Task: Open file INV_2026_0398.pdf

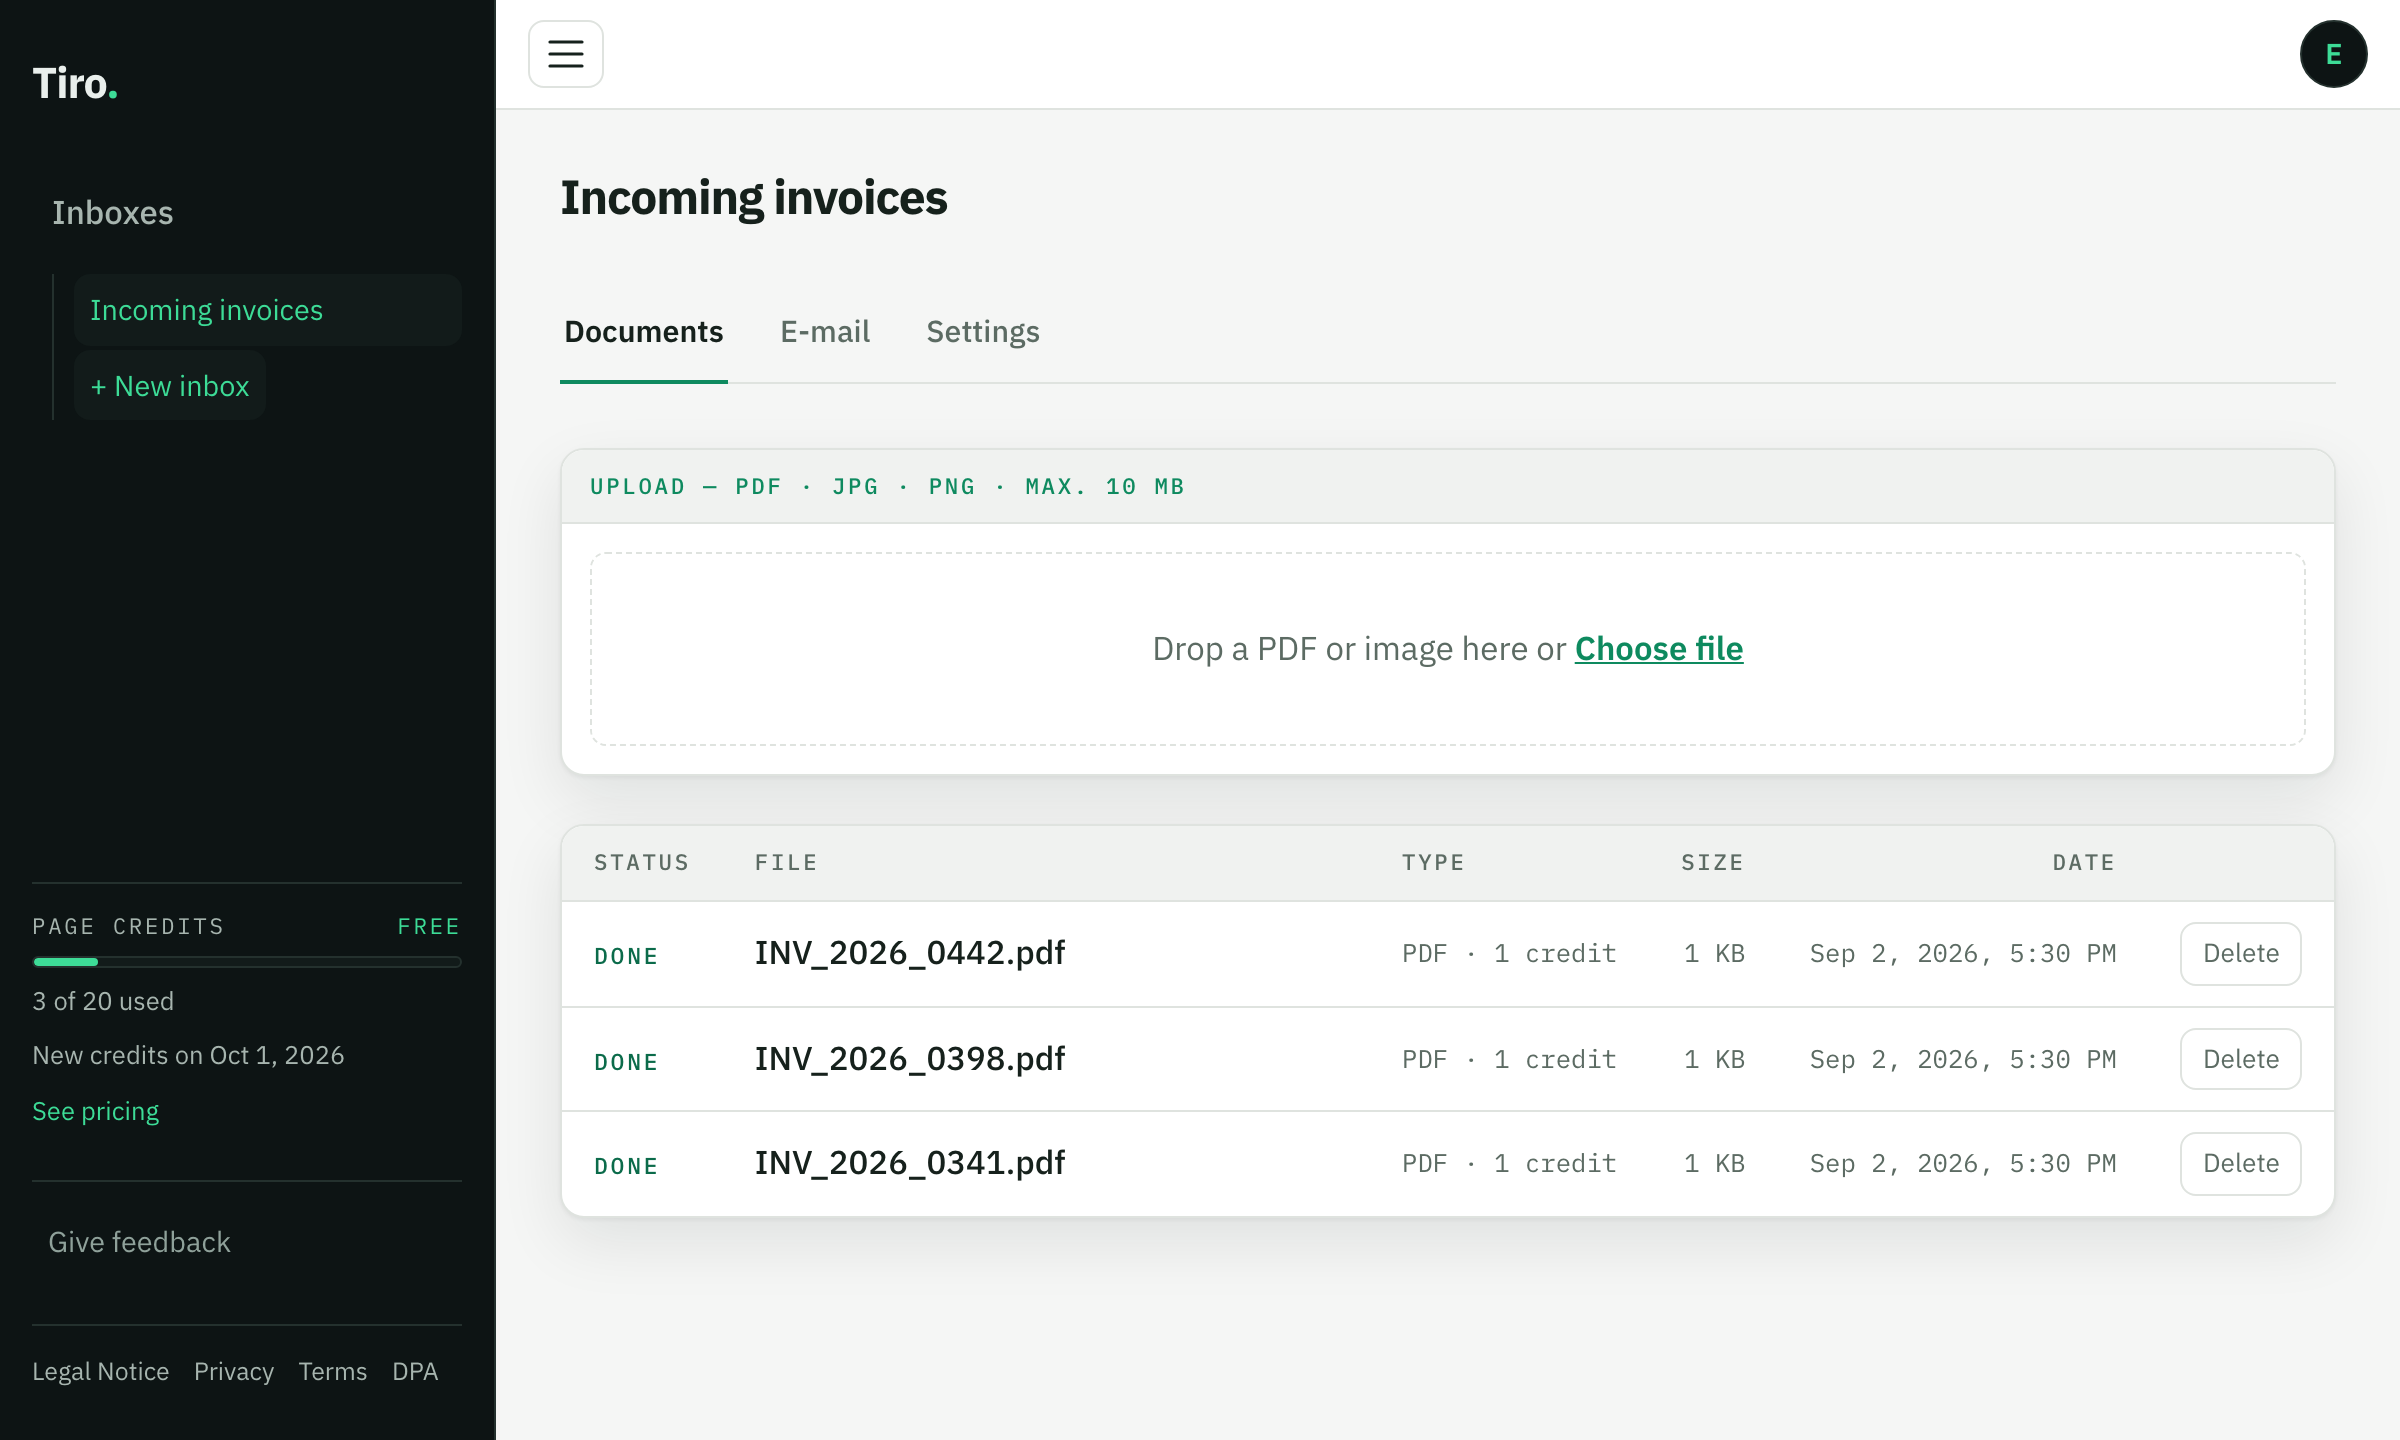Action: tap(910, 1059)
